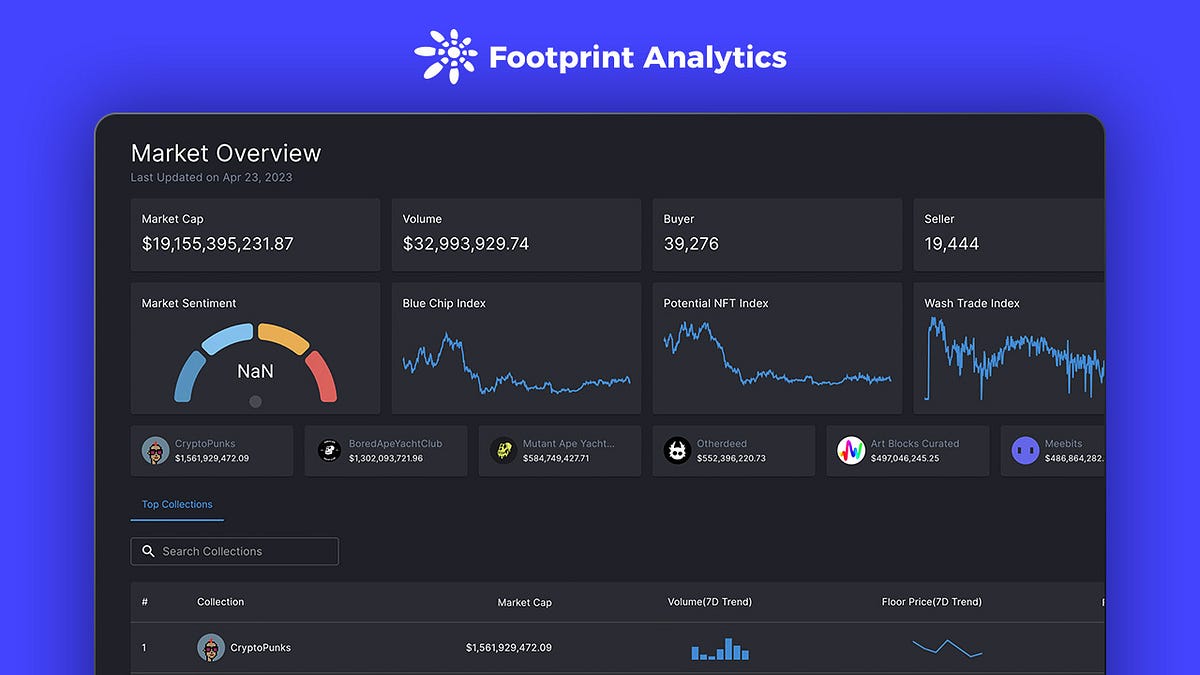This screenshot has width=1200, height=675.
Task: Select the Mutant Ape Yacht Club icon
Action: [x=503, y=451]
